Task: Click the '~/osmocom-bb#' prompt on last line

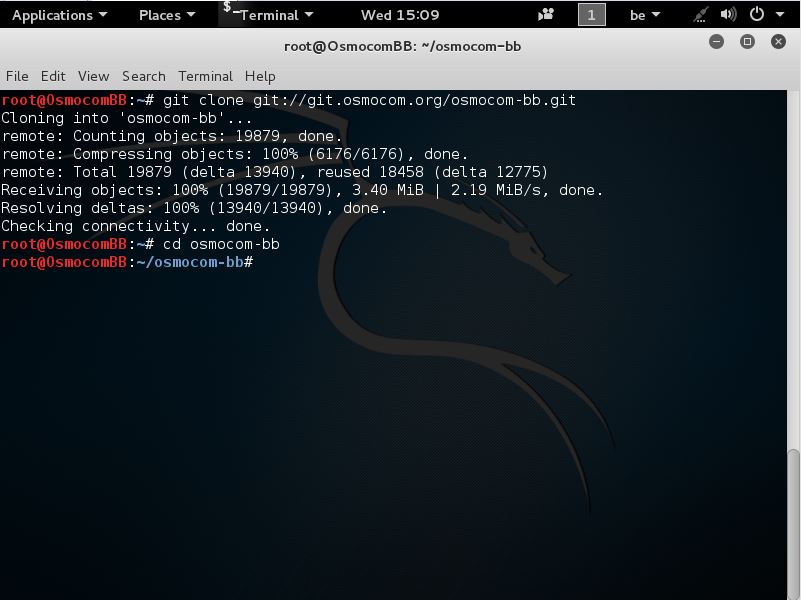Action: (195, 262)
